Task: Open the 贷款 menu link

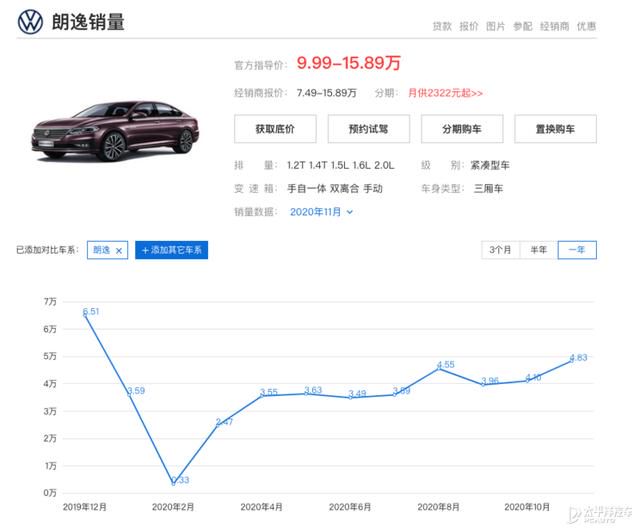Action: coord(442,27)
